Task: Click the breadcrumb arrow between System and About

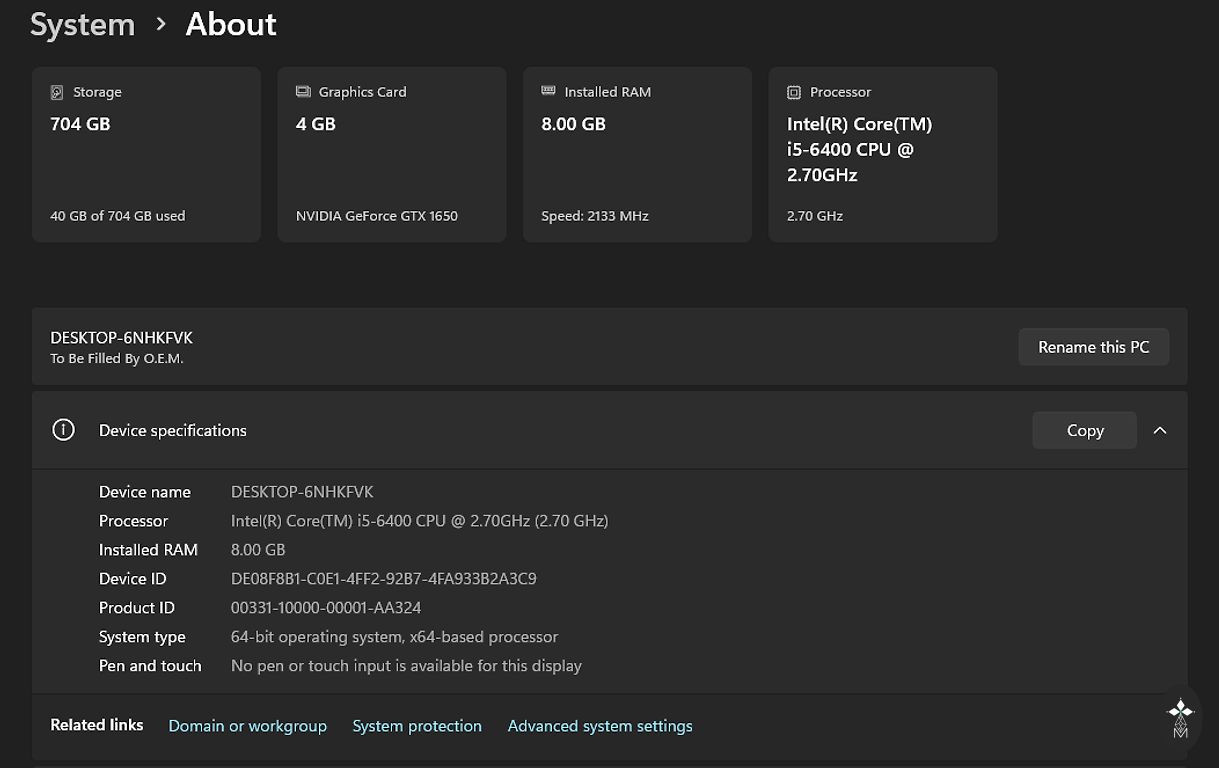Action: [161, 24]
